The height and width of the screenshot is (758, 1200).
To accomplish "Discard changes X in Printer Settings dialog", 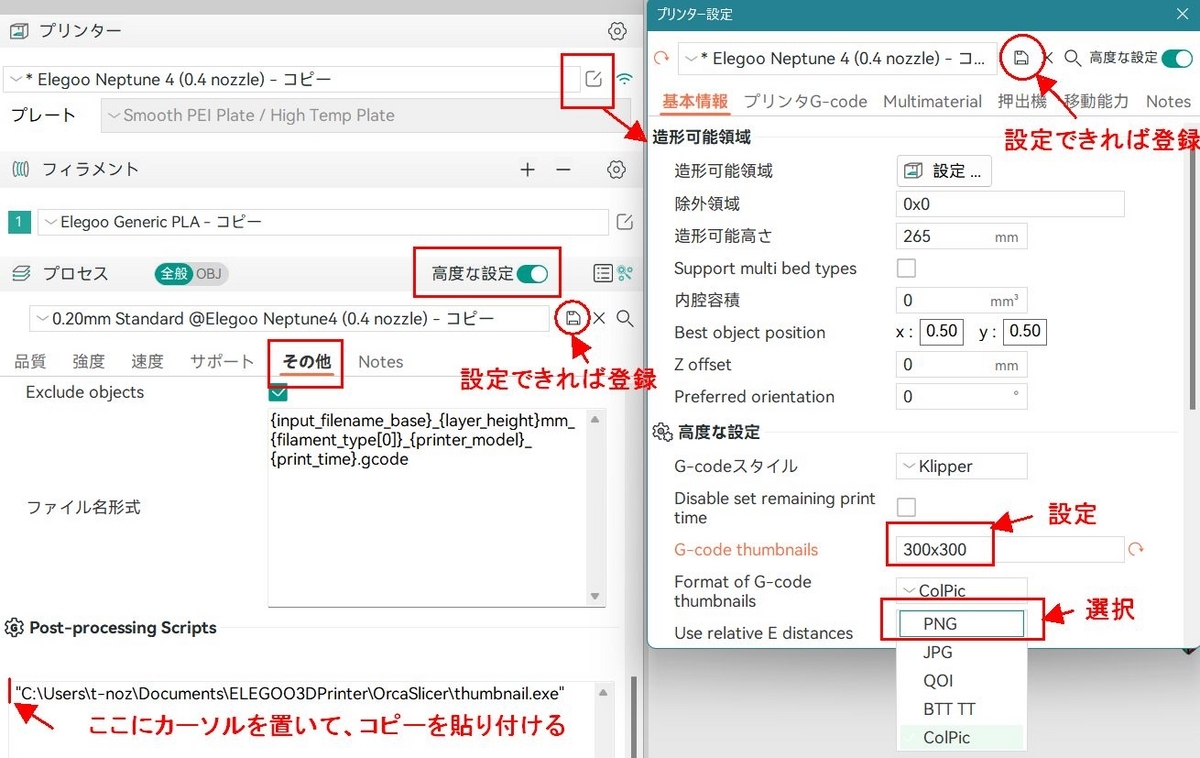I will (1048, 58).
